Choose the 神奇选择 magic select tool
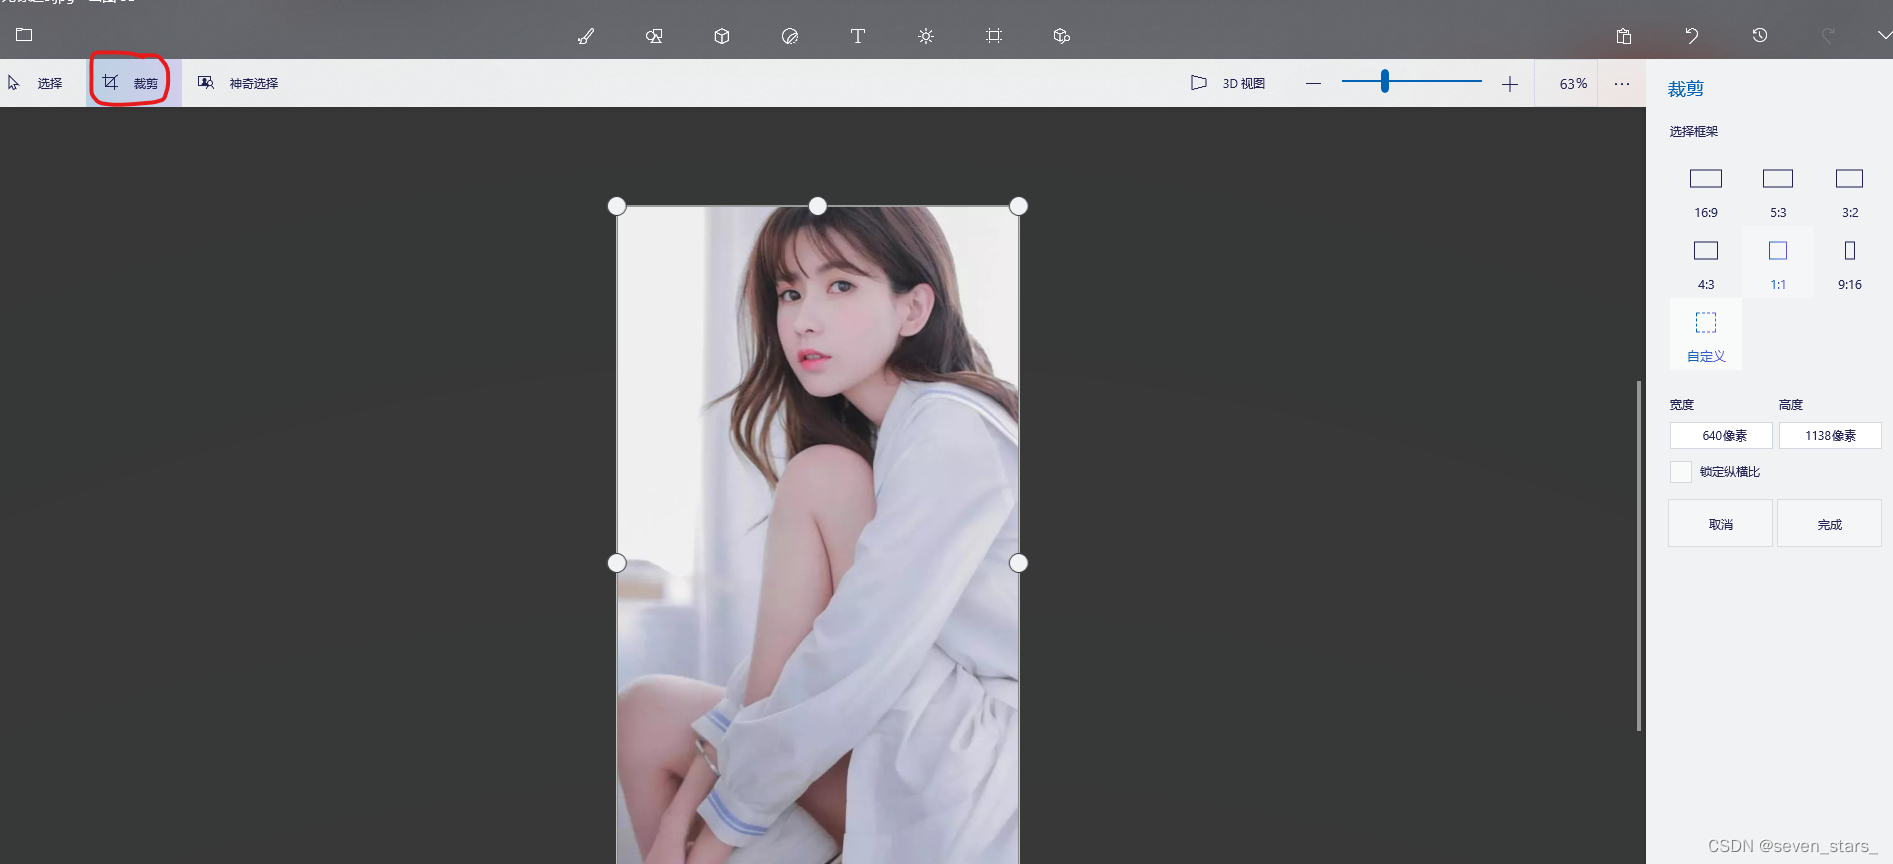 [x=238, y=83]
